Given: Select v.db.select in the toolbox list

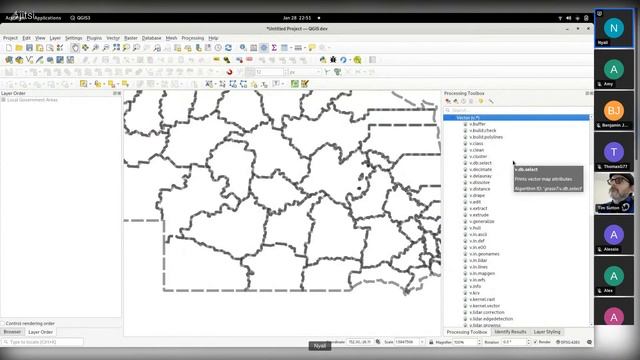Looking at the screenshot, I should [480, 163].
